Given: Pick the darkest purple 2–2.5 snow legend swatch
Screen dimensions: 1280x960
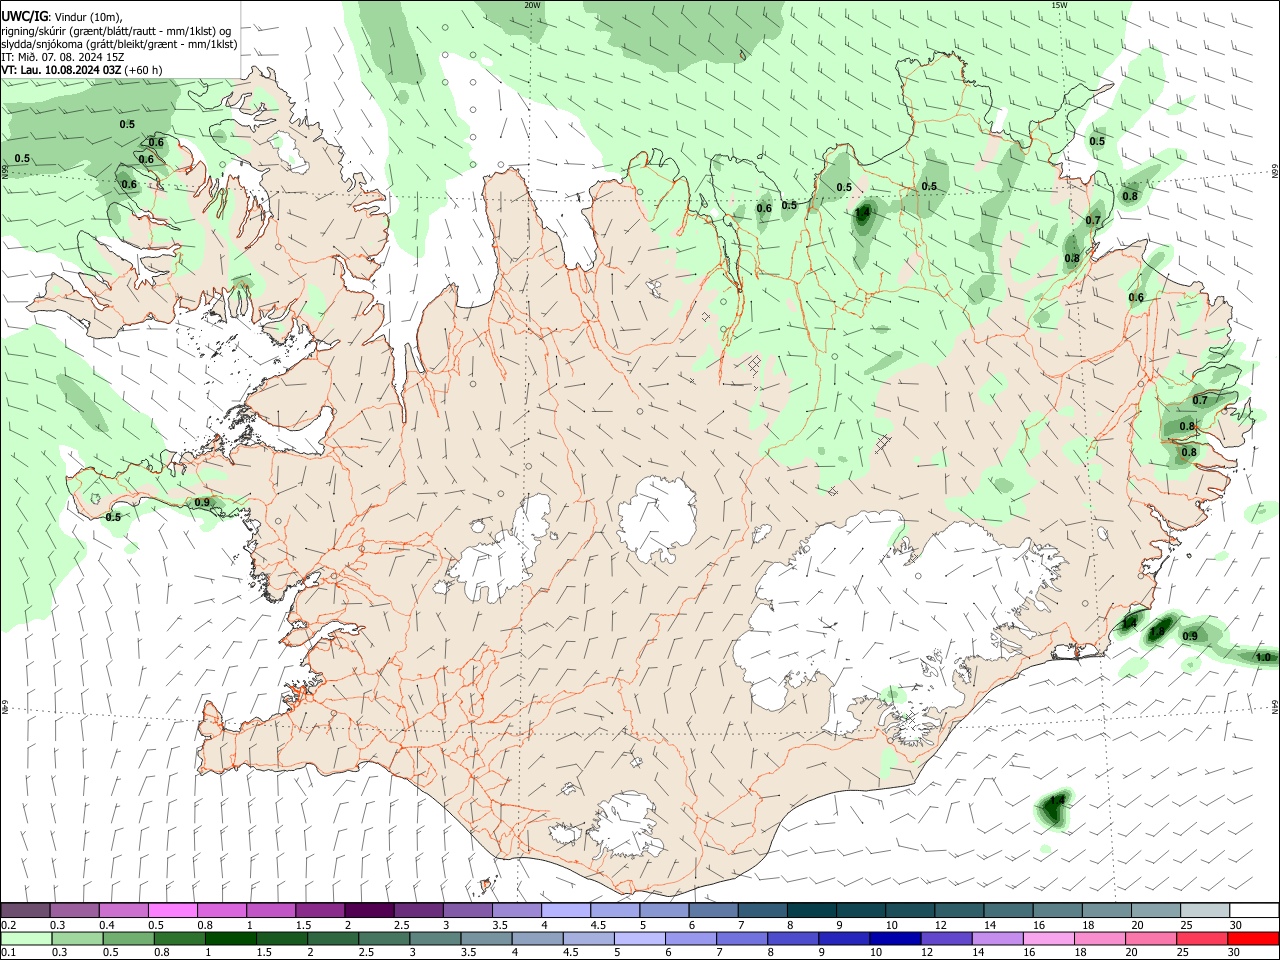Looking at the screenshot, I should point(369,910).
